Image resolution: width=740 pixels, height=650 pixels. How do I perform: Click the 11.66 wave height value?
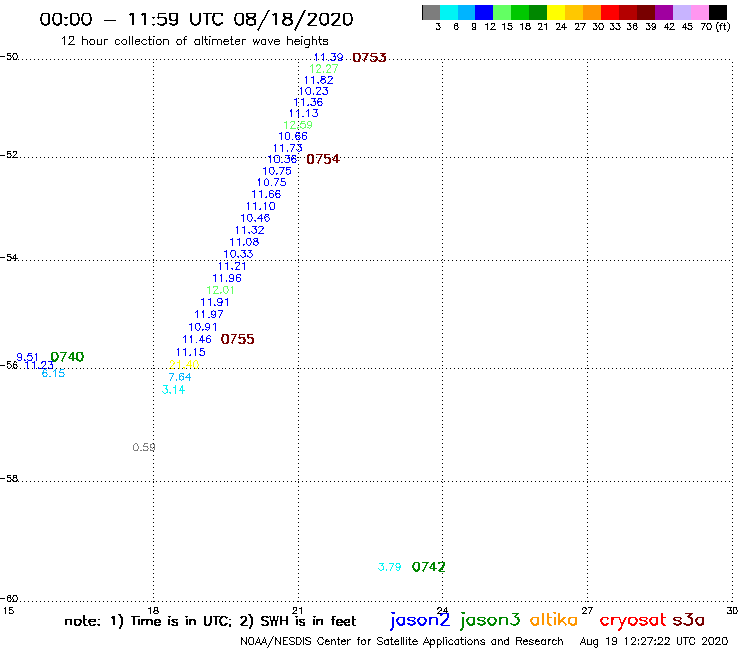(x=266, y=194)
